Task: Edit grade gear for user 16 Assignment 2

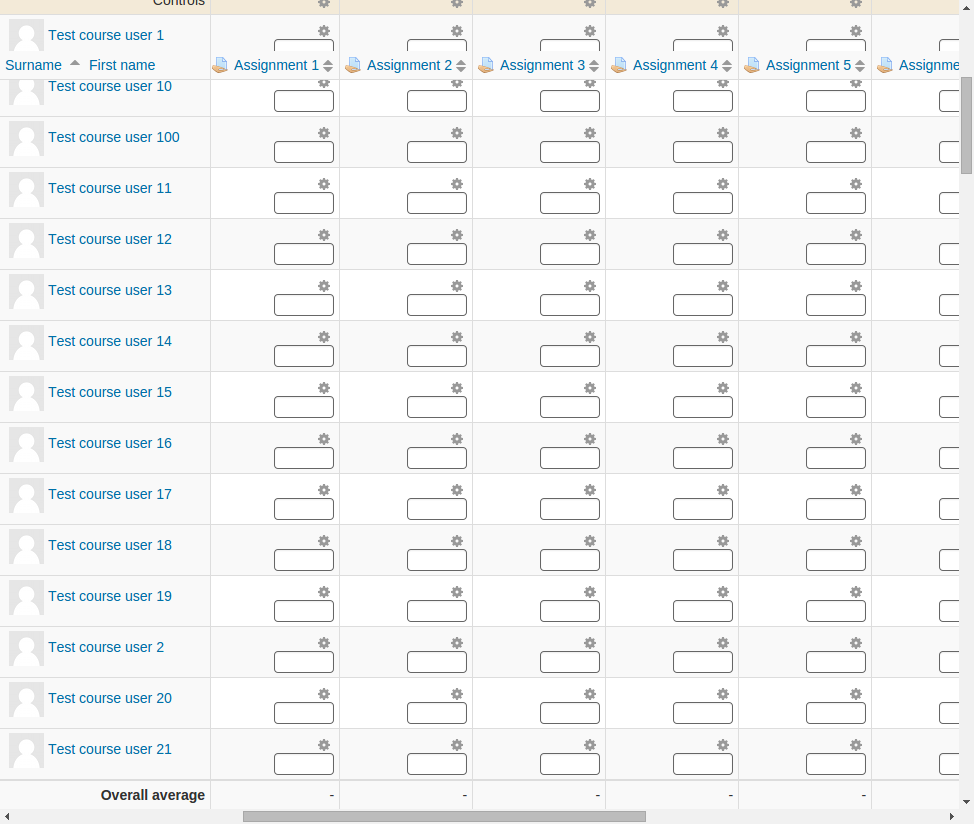Action: (457, 439)
